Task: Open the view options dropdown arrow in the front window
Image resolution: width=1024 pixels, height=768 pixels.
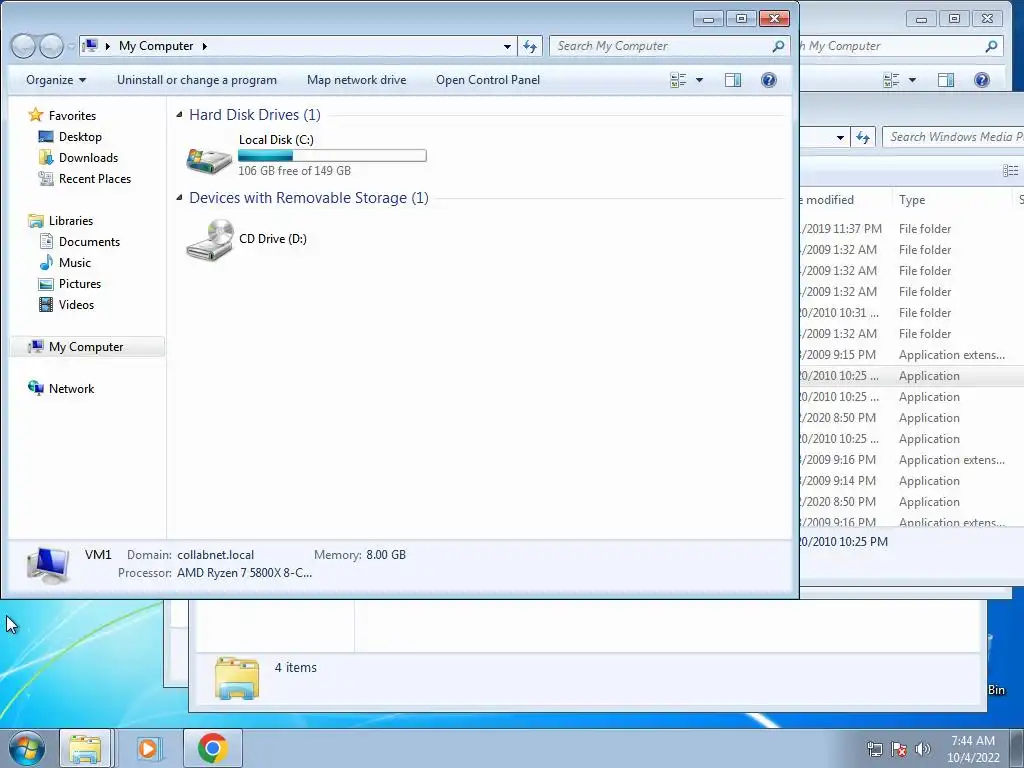Action: pos(699,80)
